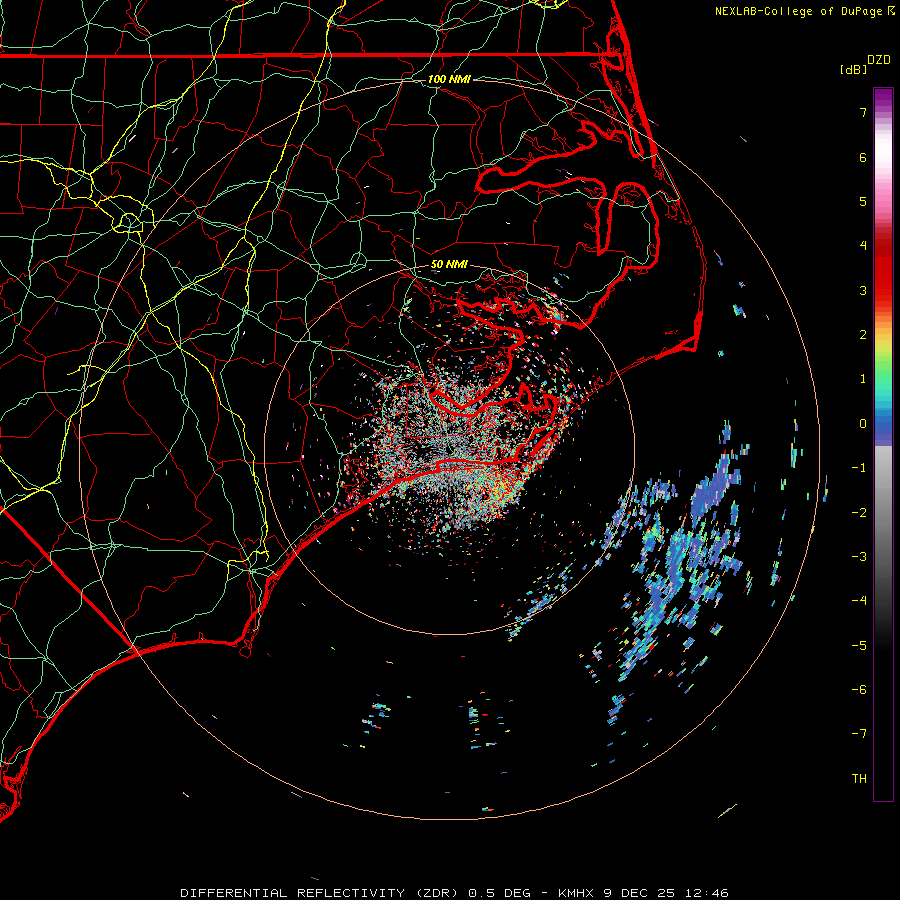Click the colorbar value label -6
900x900 pixels.
859,690
